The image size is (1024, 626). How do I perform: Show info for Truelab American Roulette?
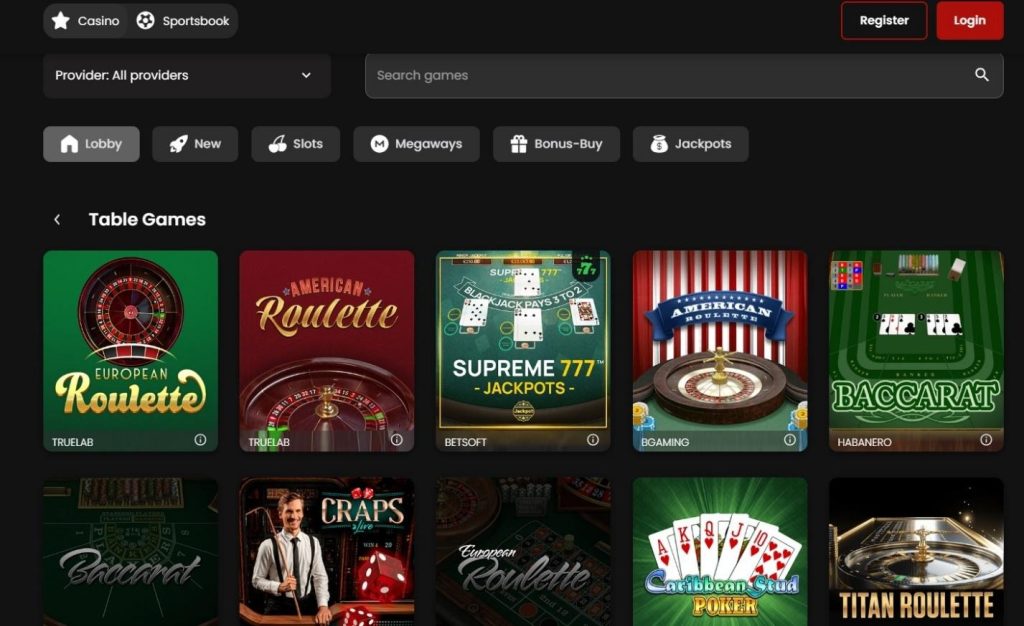pyautogui.click(x=396, y=440)
